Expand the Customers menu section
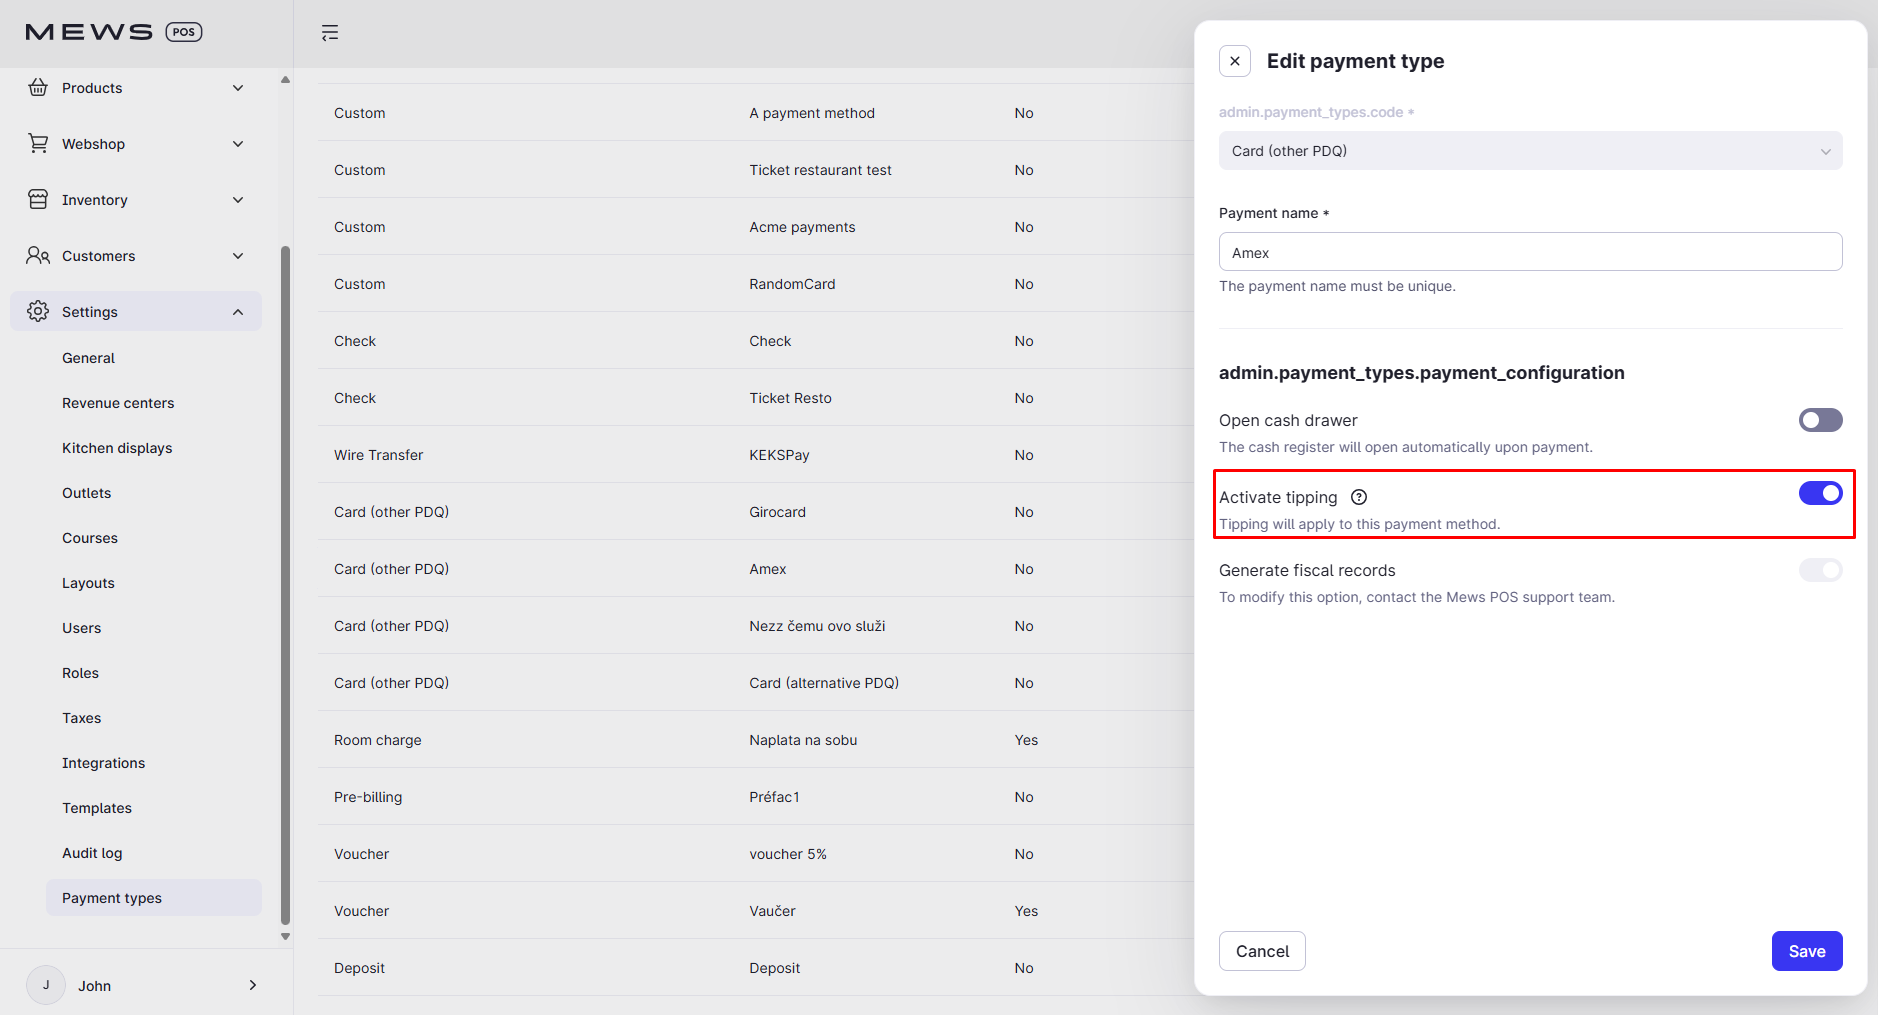 [x=238, y=255]
